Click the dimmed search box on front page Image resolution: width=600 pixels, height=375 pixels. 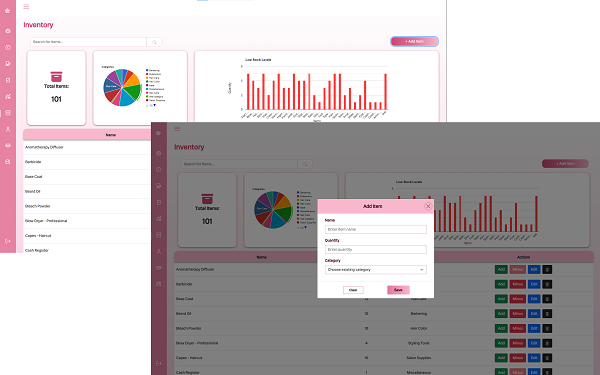(x=239, y=164)
